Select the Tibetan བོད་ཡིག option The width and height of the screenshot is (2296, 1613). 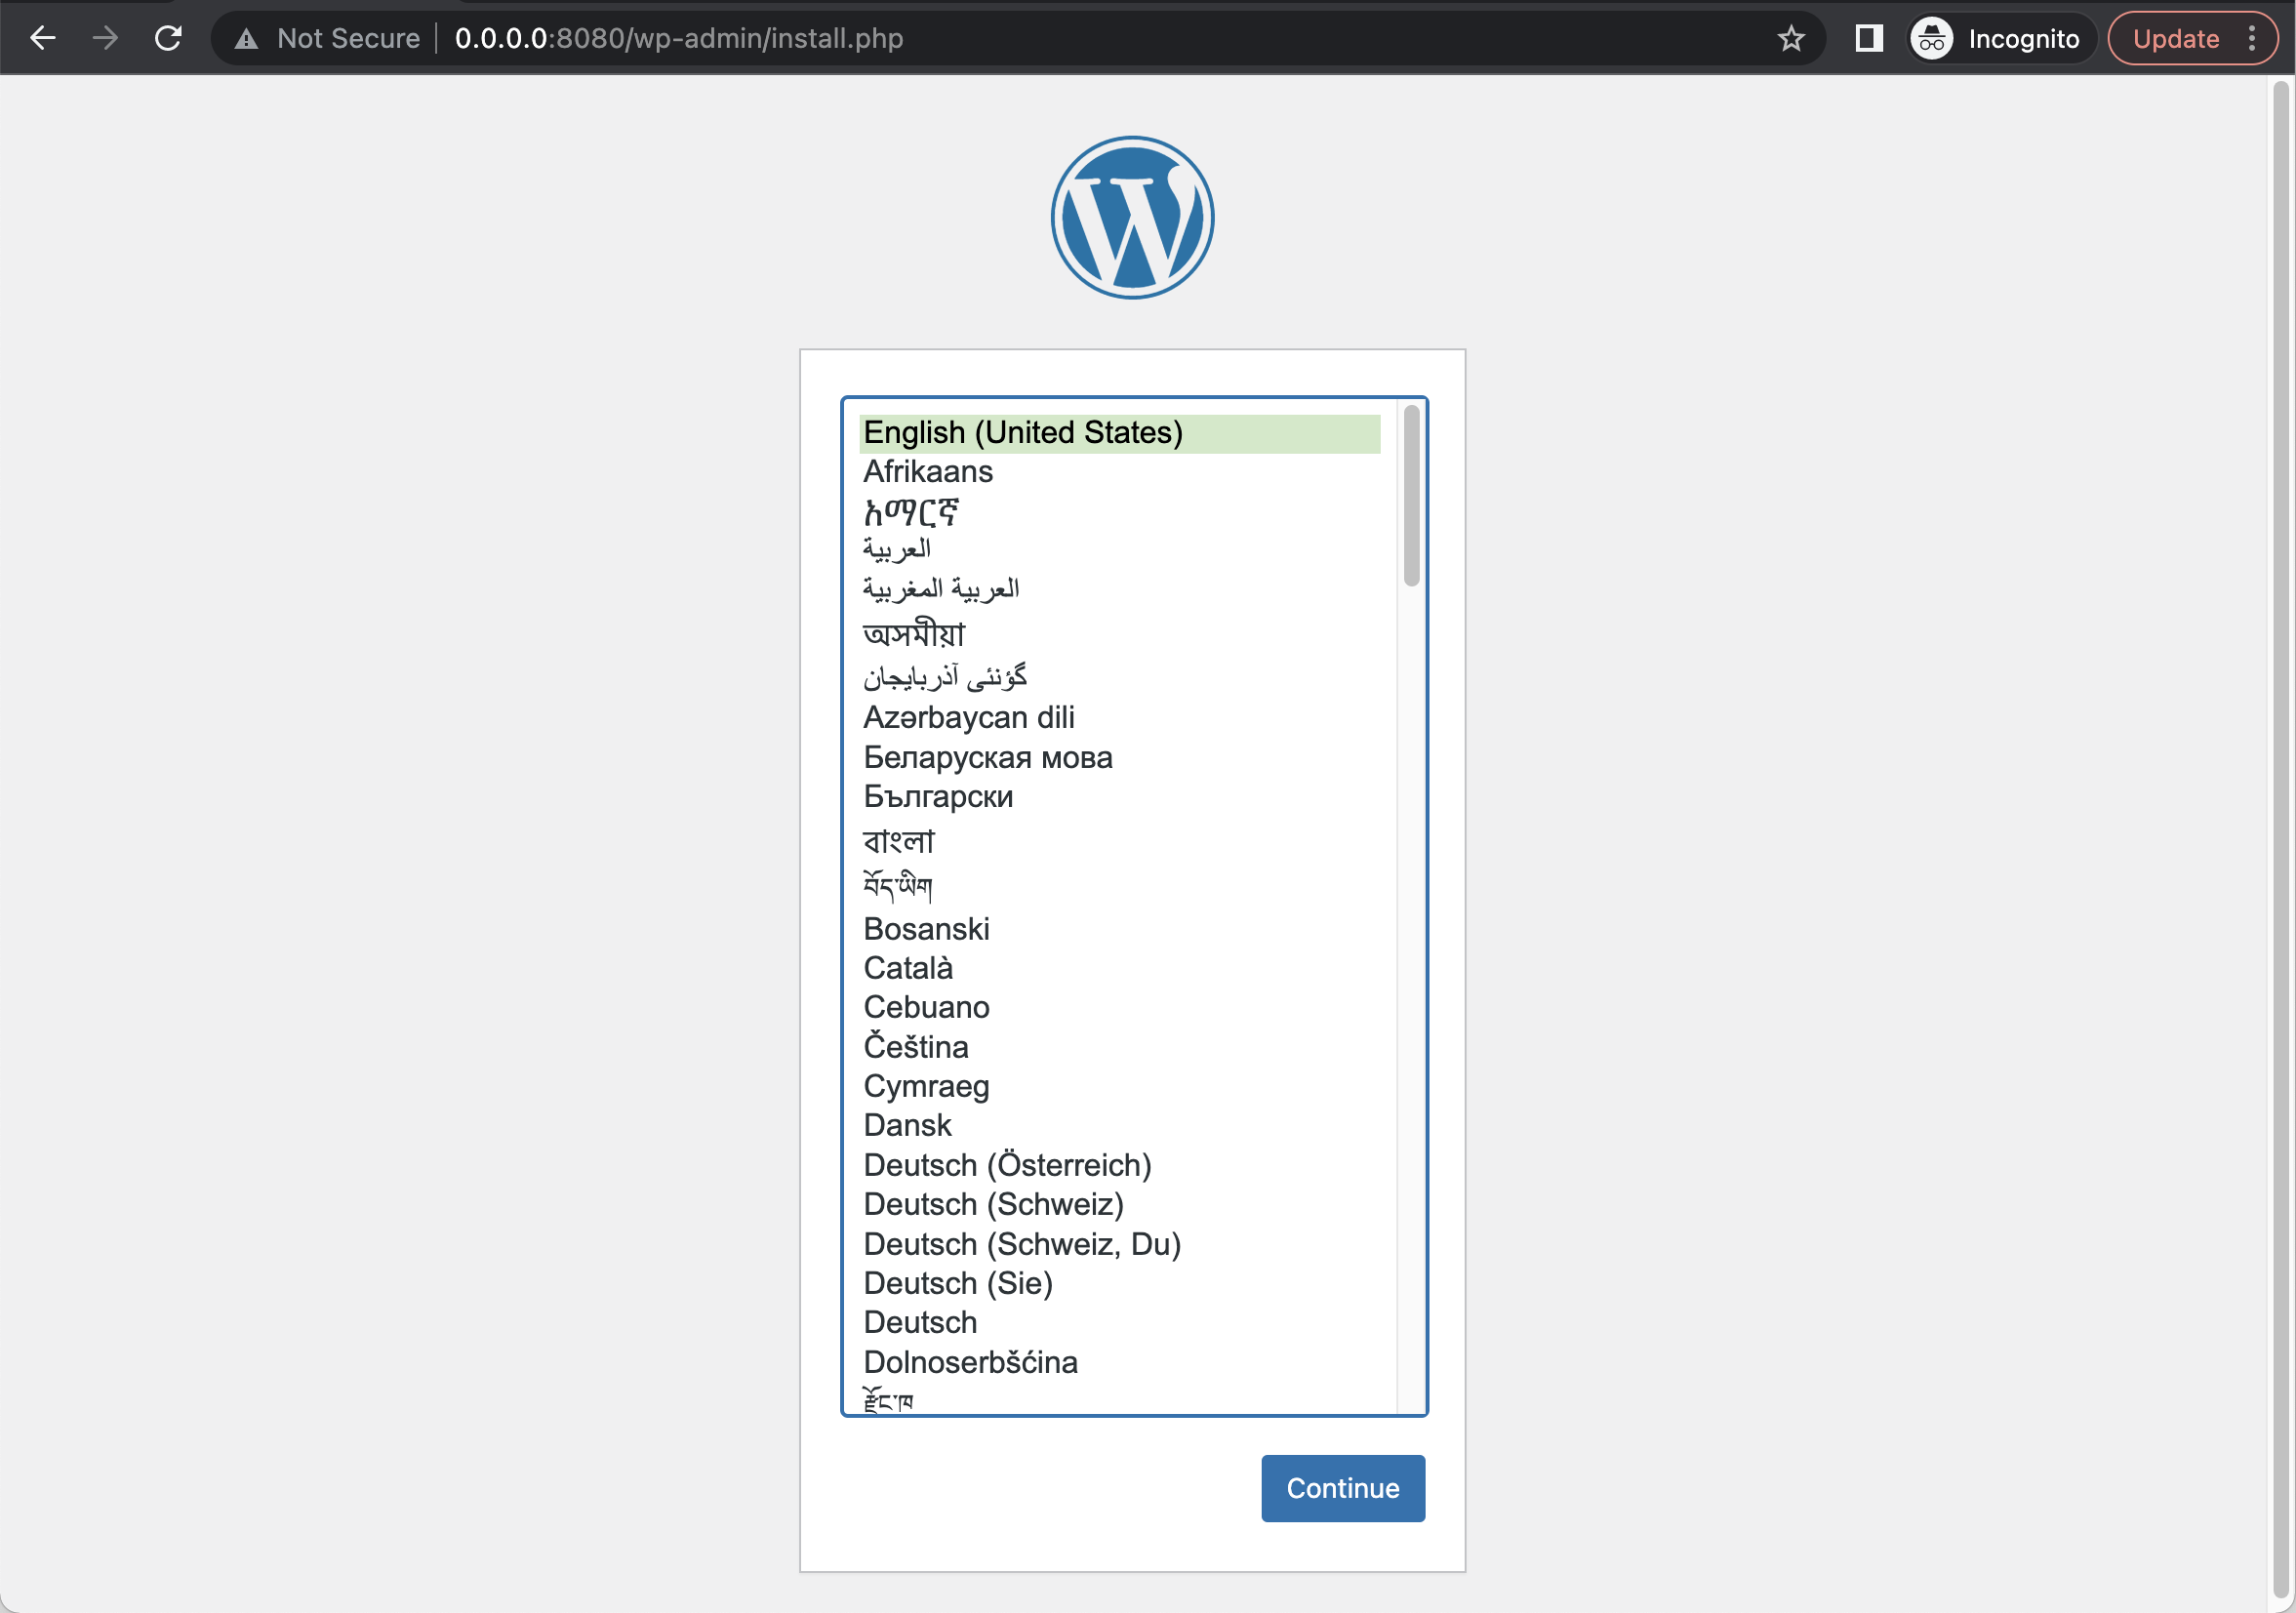coord(1119,885)
